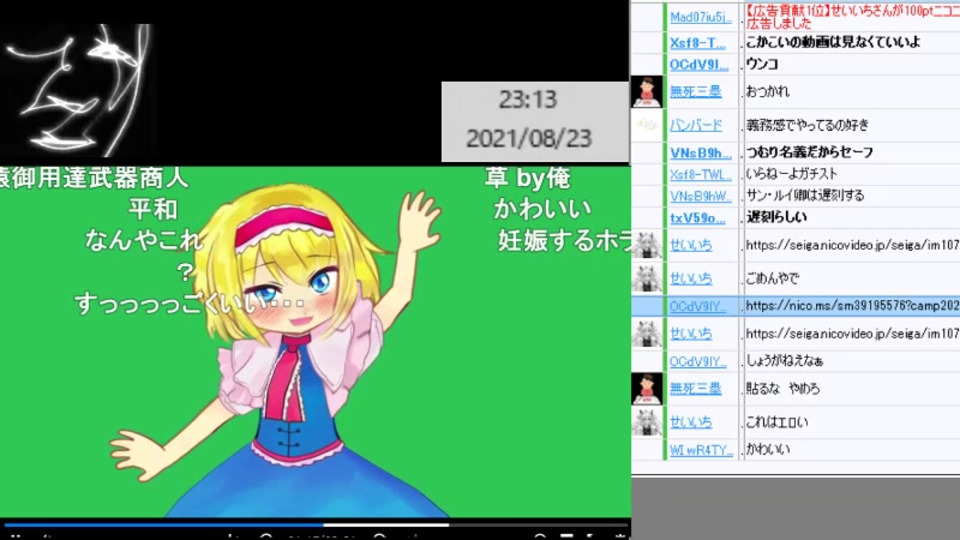Open the Xsf8-TWL user beside いらねーよガチスト

coord(700,174)
